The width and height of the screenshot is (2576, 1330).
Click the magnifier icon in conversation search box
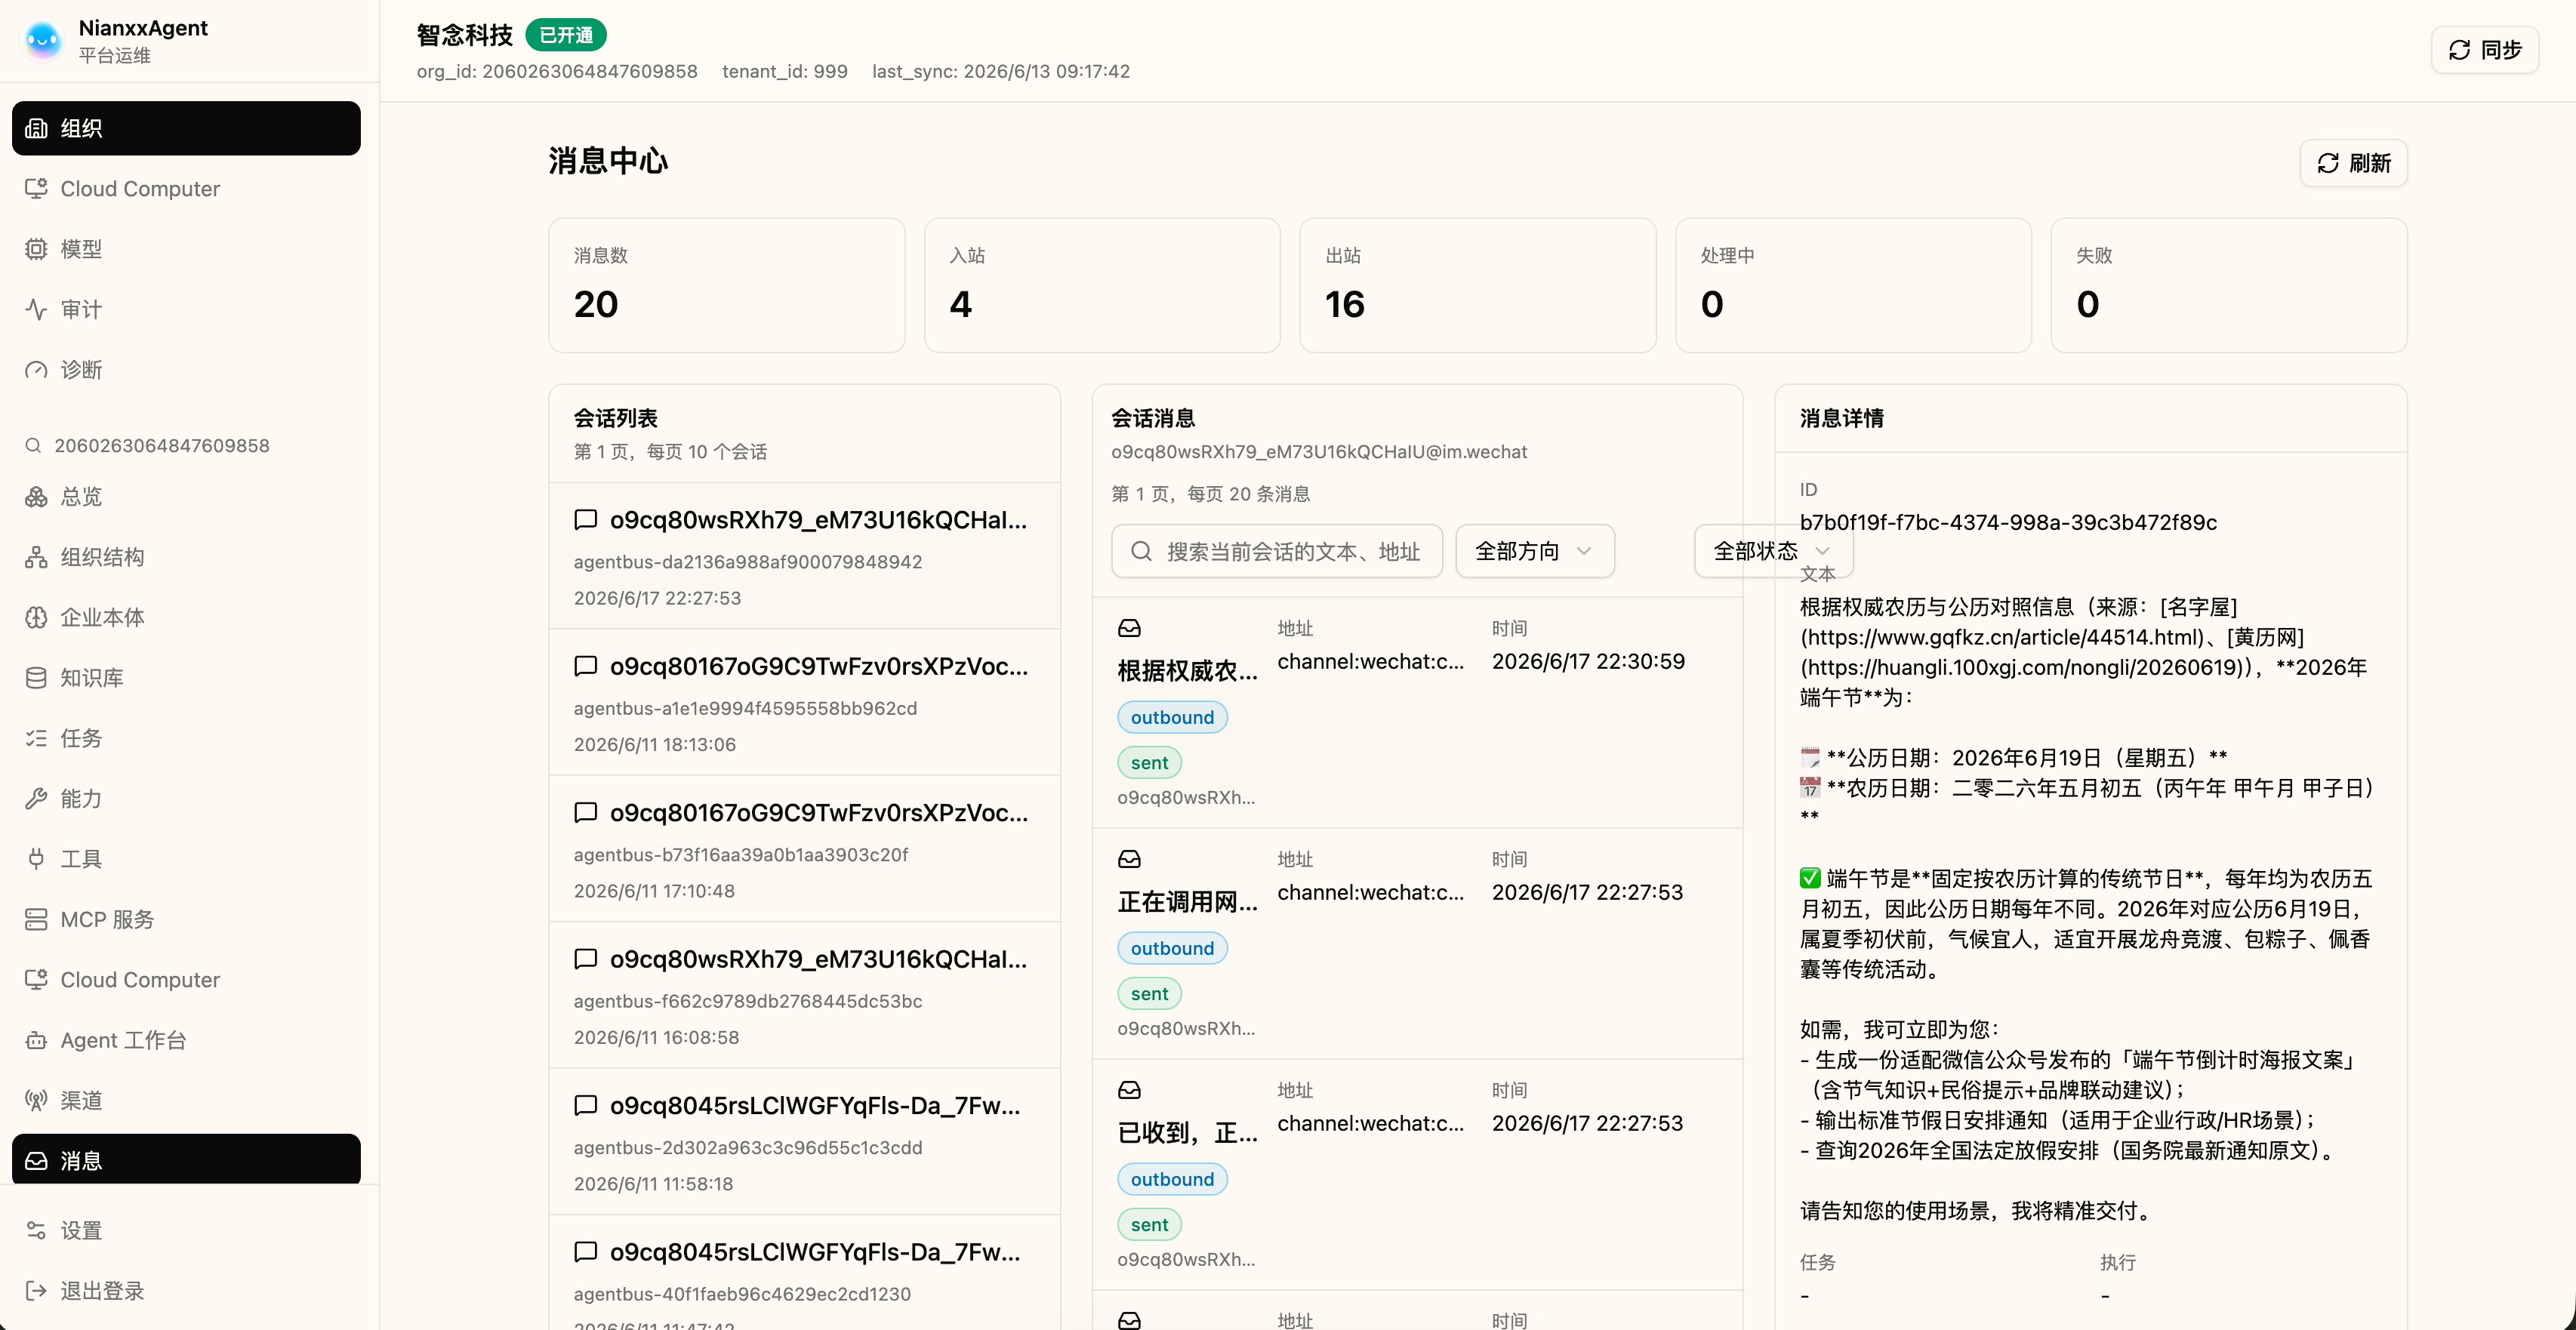1141,551
